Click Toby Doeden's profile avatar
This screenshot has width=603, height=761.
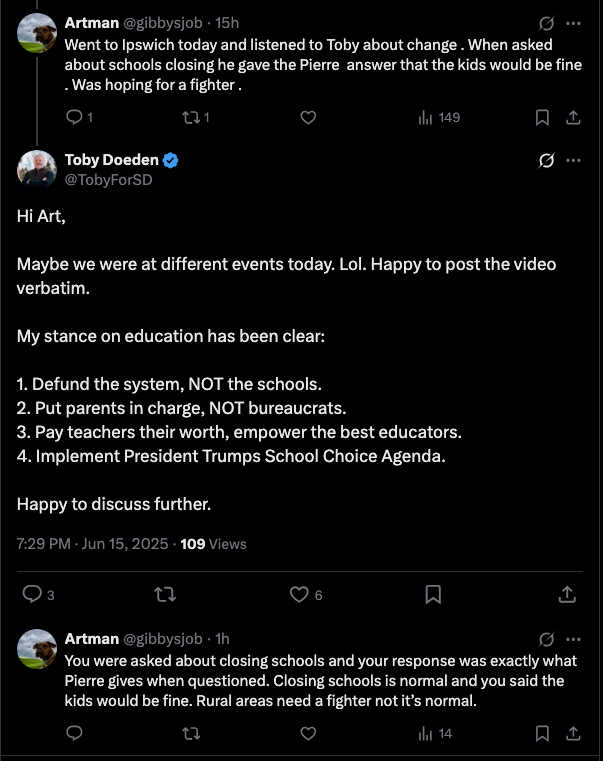pos(36,169)
